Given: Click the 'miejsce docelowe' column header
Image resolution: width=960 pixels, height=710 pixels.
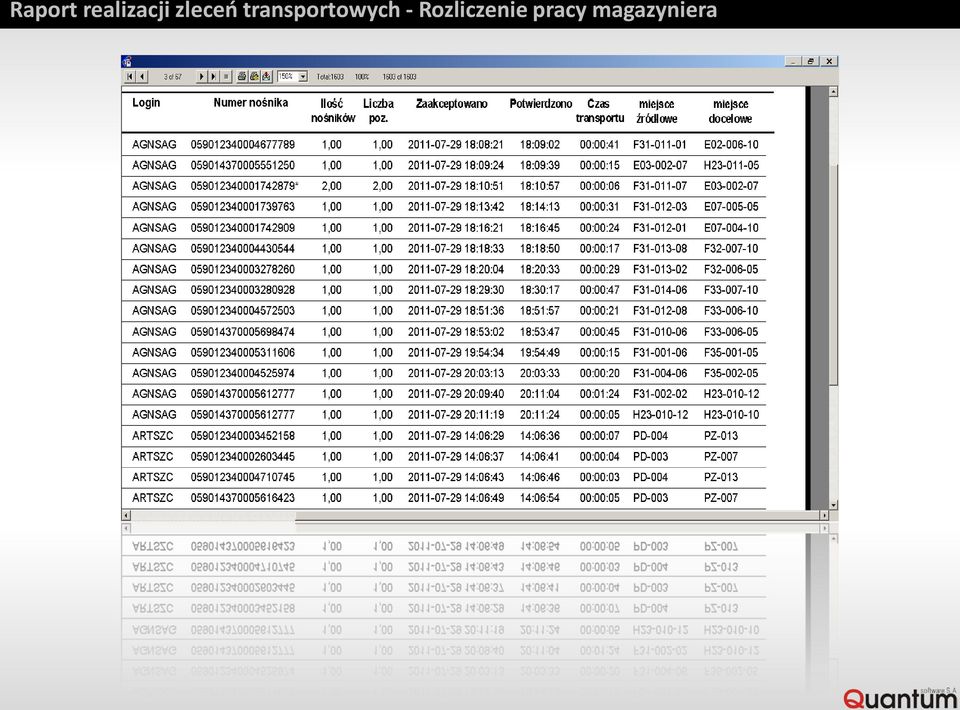Looking at the screenshot, I should (730, 111).
